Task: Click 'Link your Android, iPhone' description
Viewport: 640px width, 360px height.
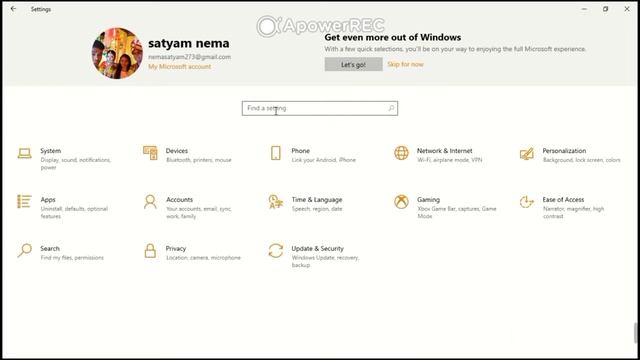Action: tap(324, 160)
